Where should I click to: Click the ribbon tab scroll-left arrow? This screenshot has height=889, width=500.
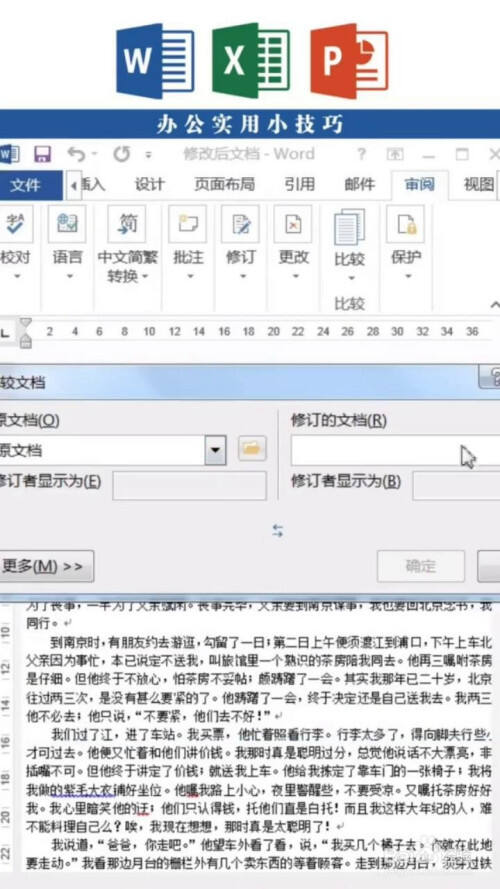(74, 185)
